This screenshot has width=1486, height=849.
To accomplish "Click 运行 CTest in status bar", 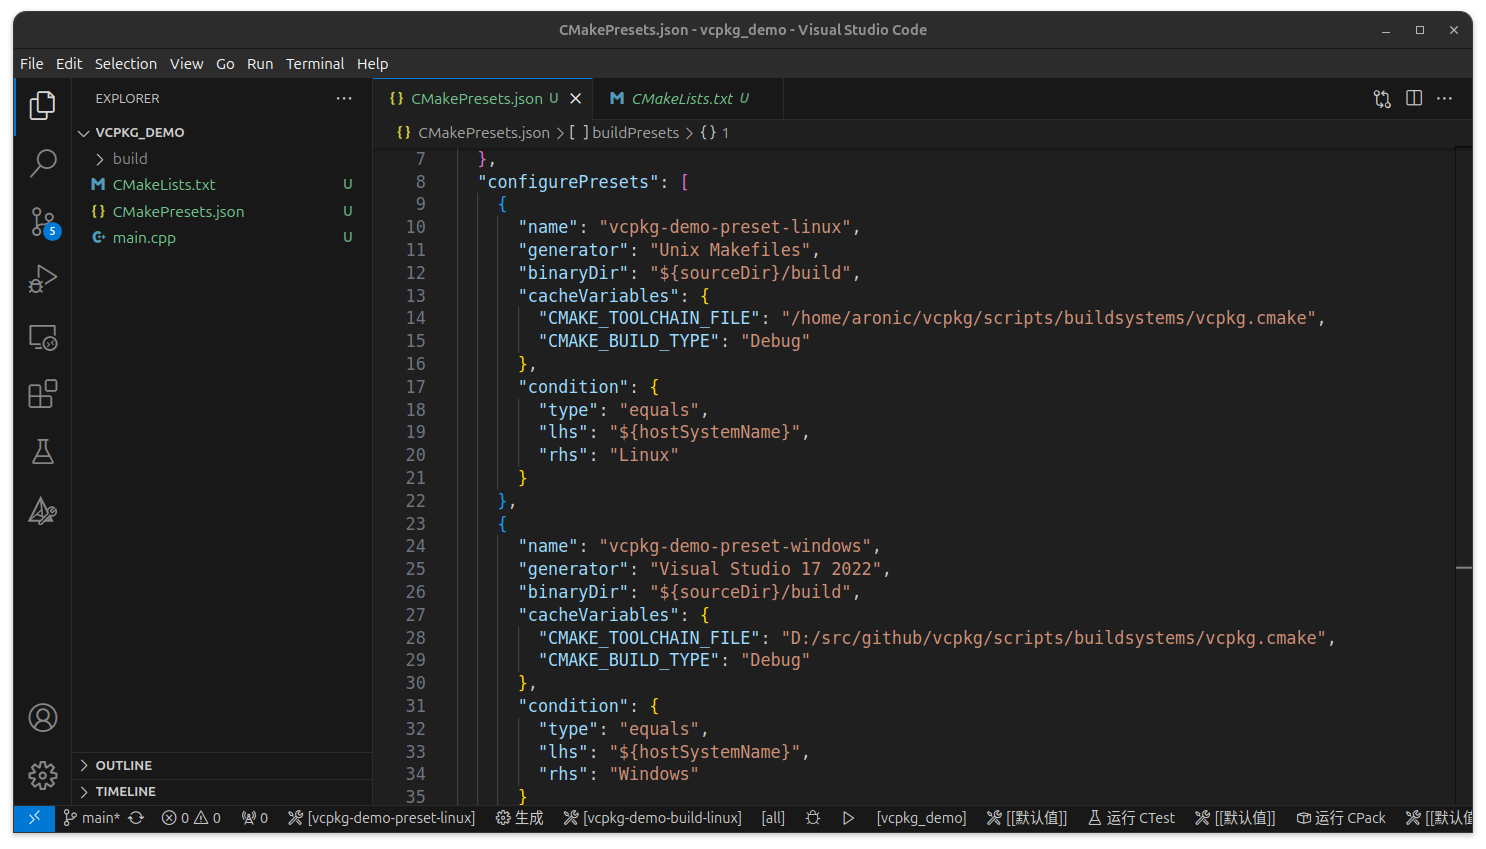I will (x=1131, y=818).
